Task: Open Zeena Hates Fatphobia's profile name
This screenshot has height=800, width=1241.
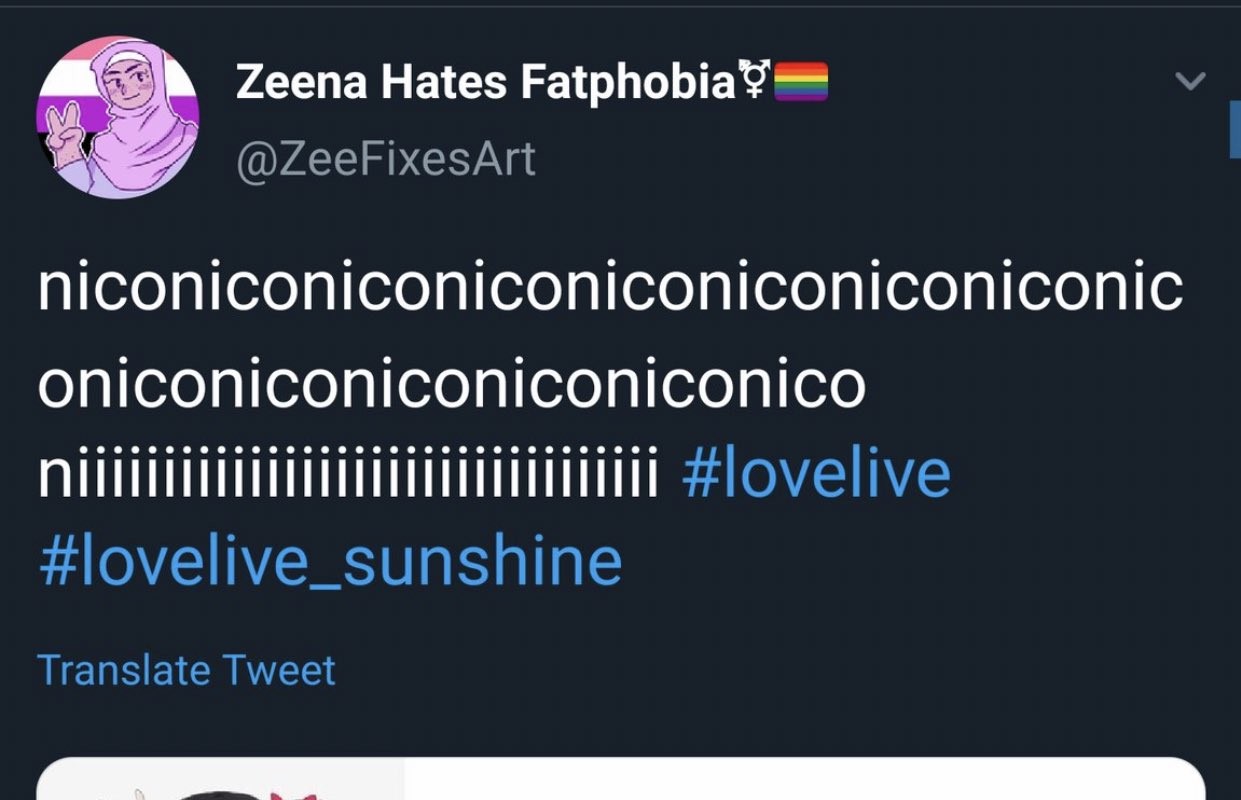Action: click(x=486, y=83)
